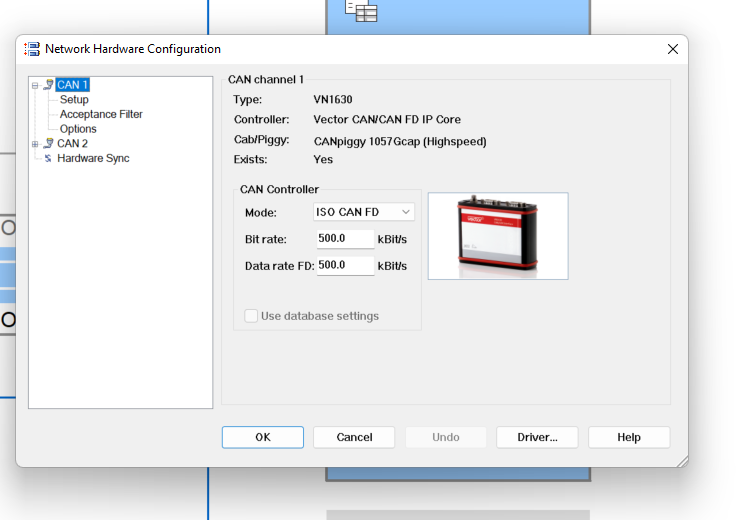Screen dimensions: 756x520
Task: Click the Undo button
Action: 446,437
